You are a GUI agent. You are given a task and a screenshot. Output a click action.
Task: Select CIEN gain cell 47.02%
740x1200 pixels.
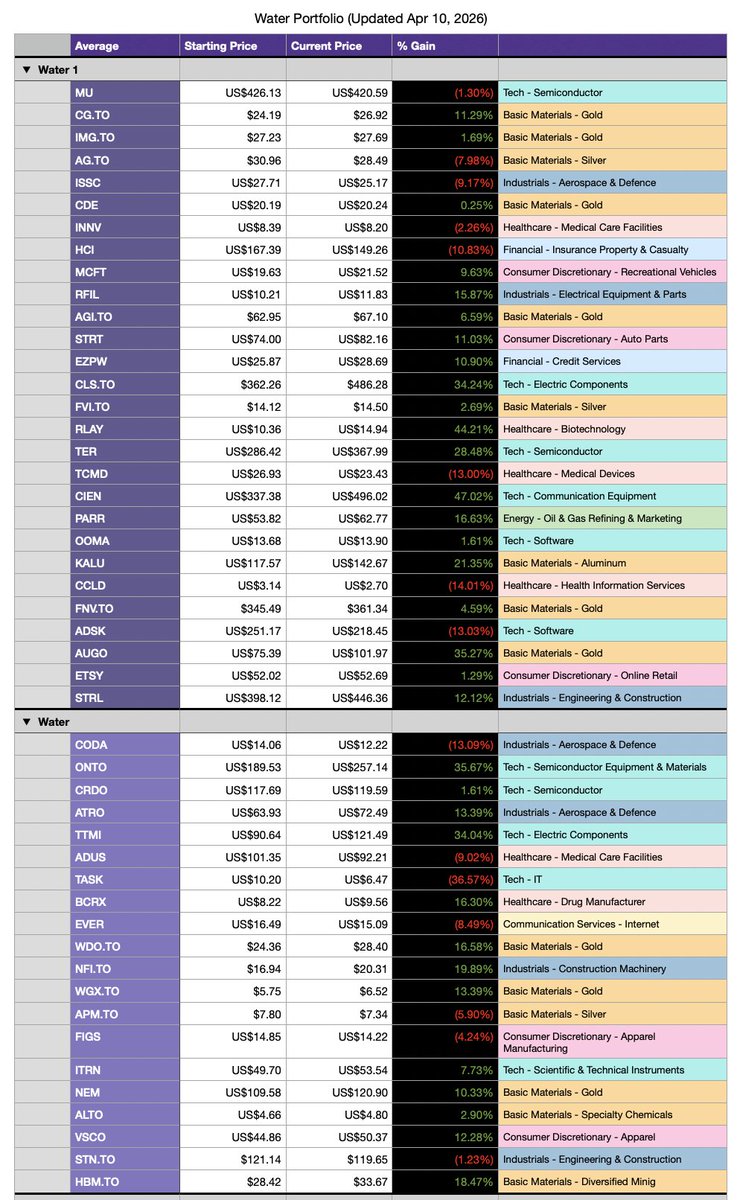click(x=445, y=496)
